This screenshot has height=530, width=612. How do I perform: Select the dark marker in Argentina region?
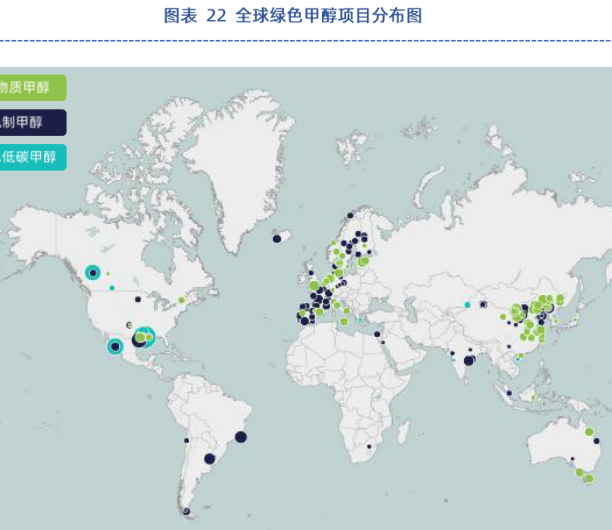210,459
